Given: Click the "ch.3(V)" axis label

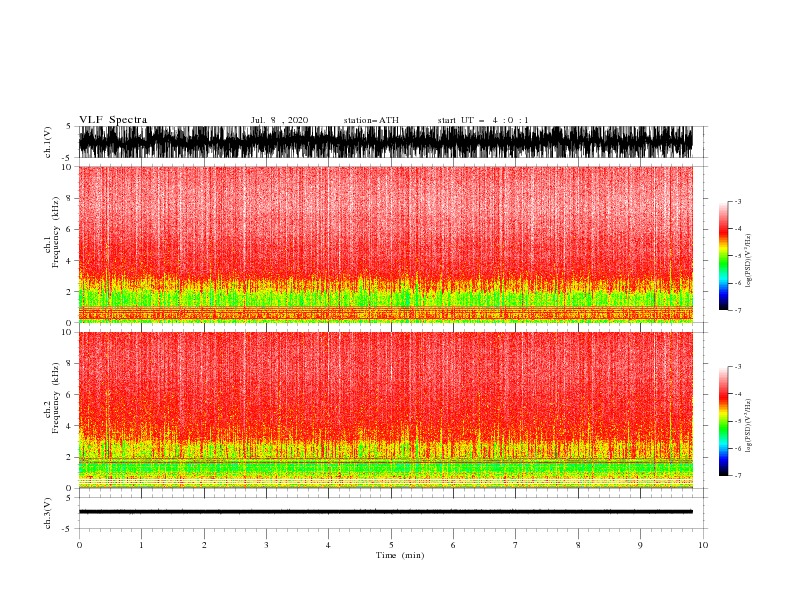Looking at the screenshot, I should pos(48,513).
